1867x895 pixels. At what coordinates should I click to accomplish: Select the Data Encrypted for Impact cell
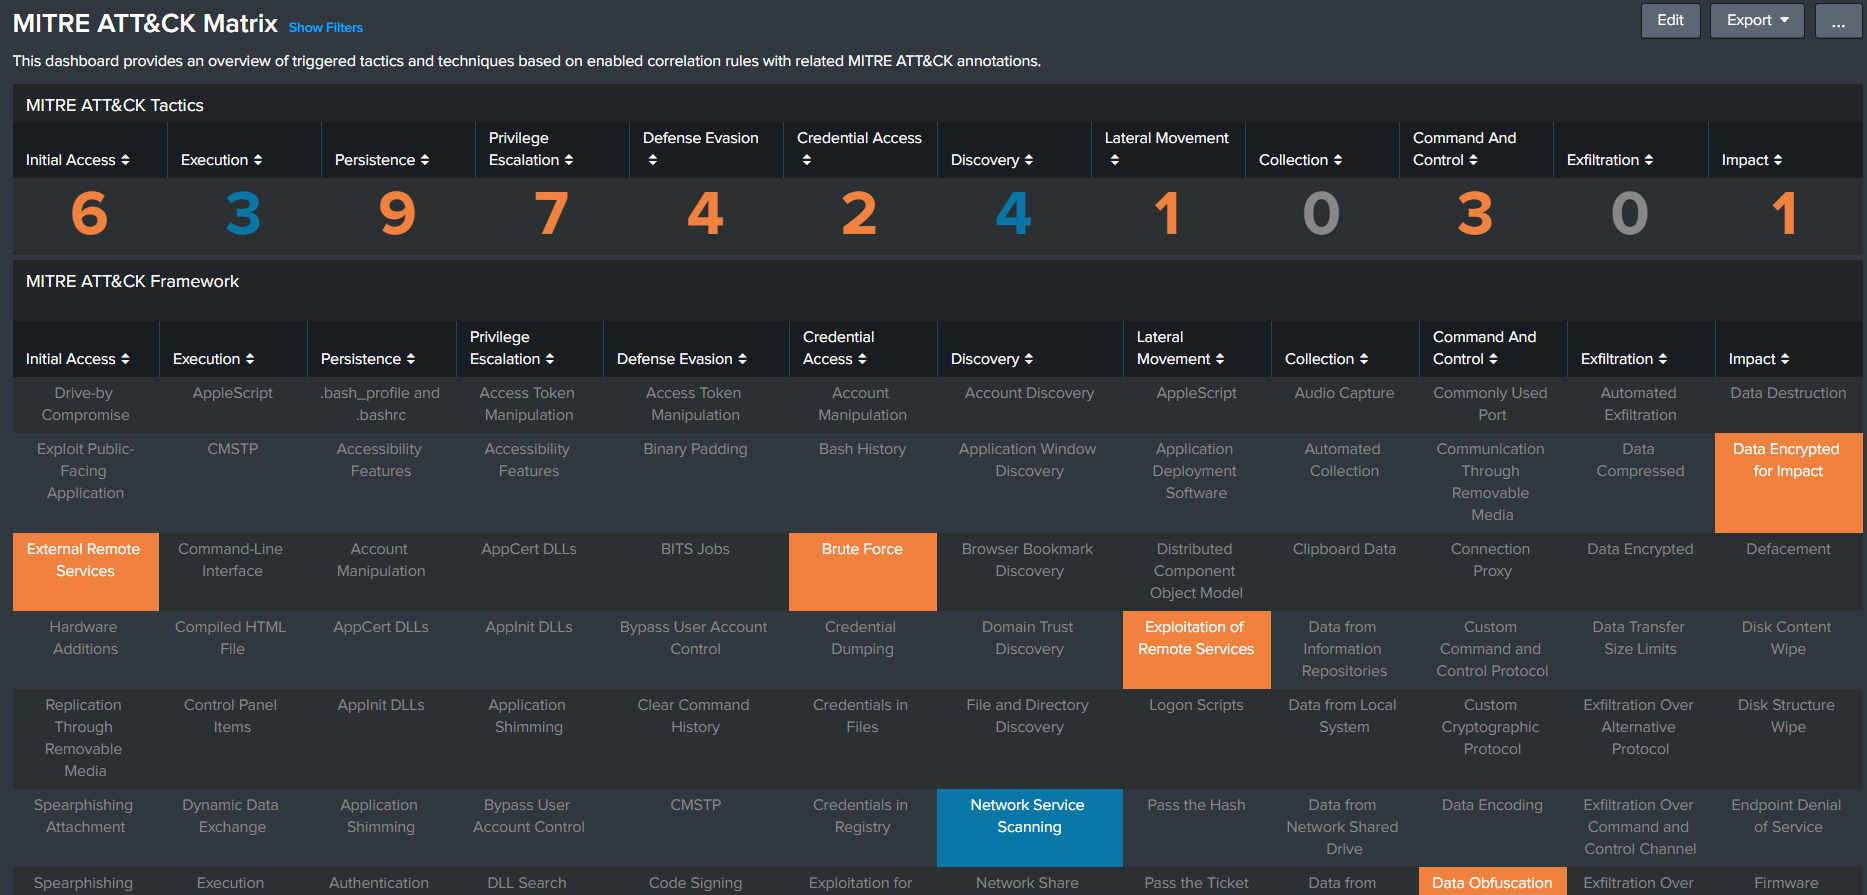pyautogui.click(x=1788, y=482)
